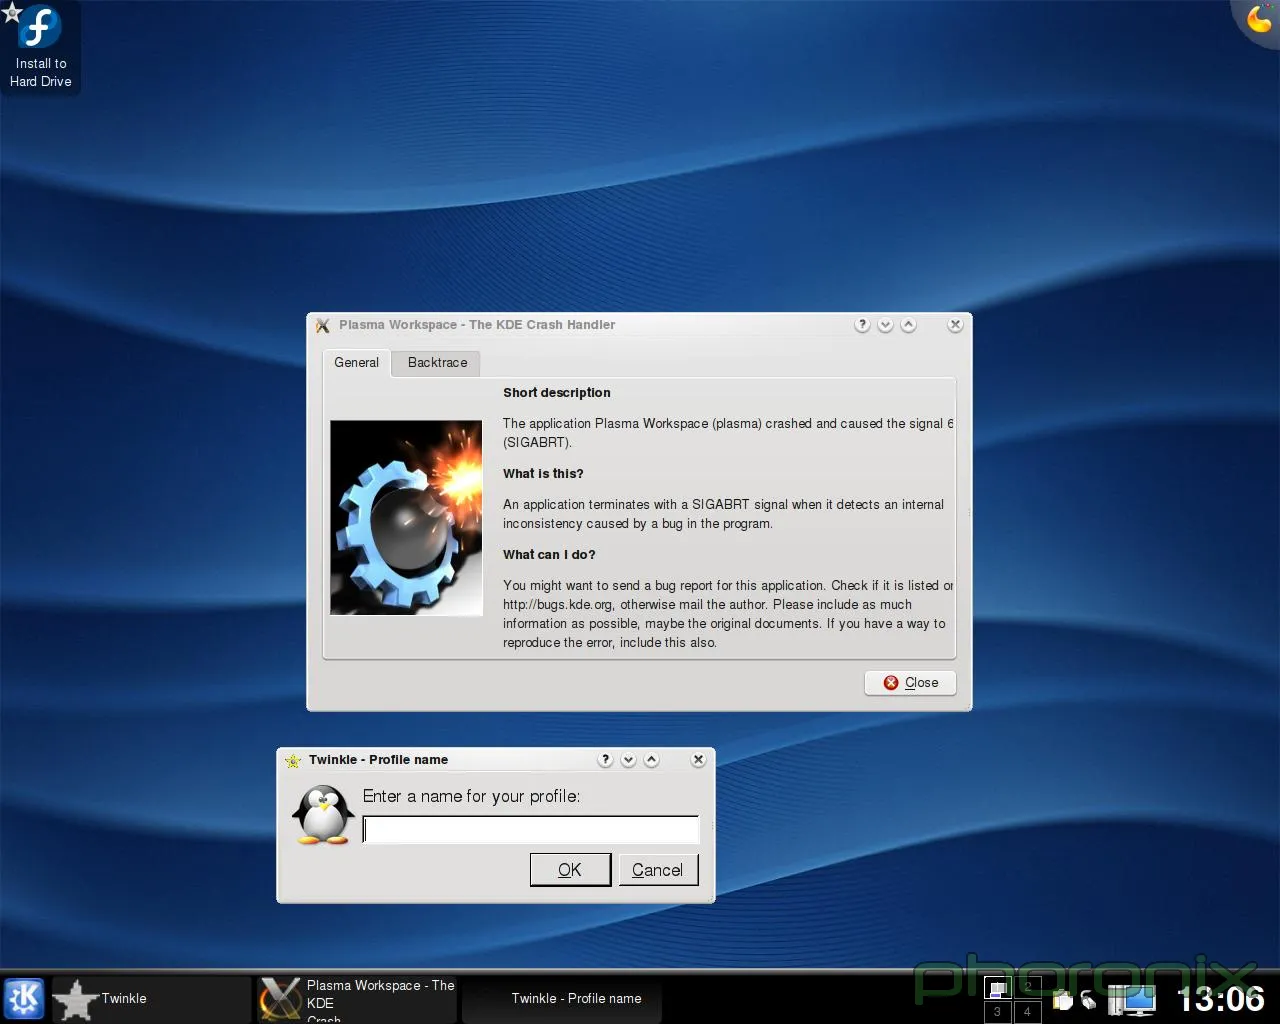This screenshot has height=1024, width=1280.
Task: Click the What is this? heading
Action: coord(543,473)
